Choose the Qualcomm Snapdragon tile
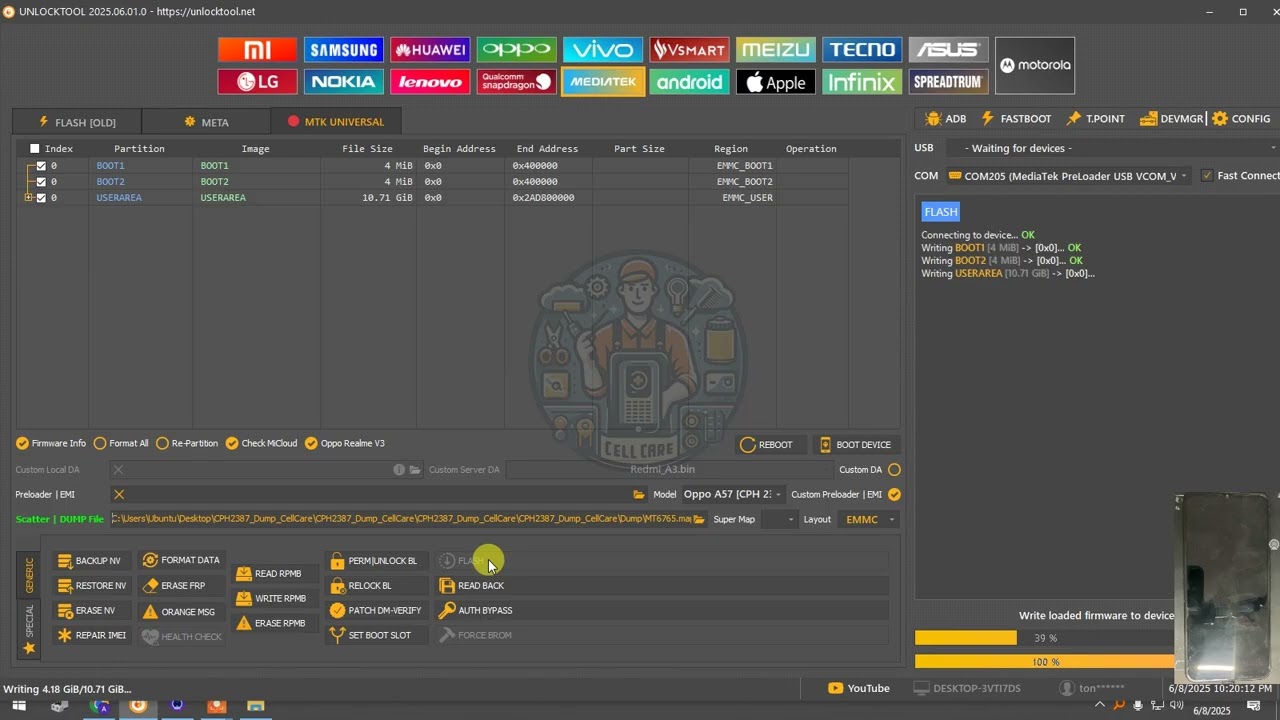 (x=516, y=82)
